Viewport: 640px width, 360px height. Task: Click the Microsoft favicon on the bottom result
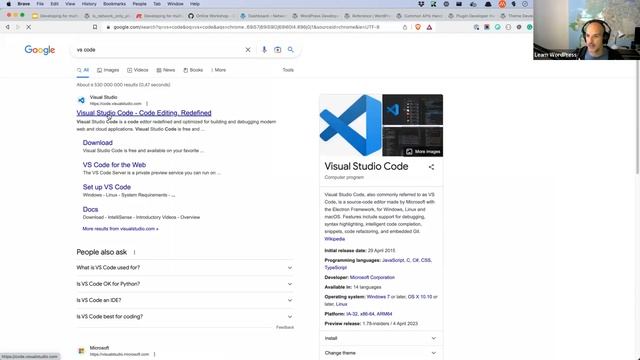click(81, 351)
